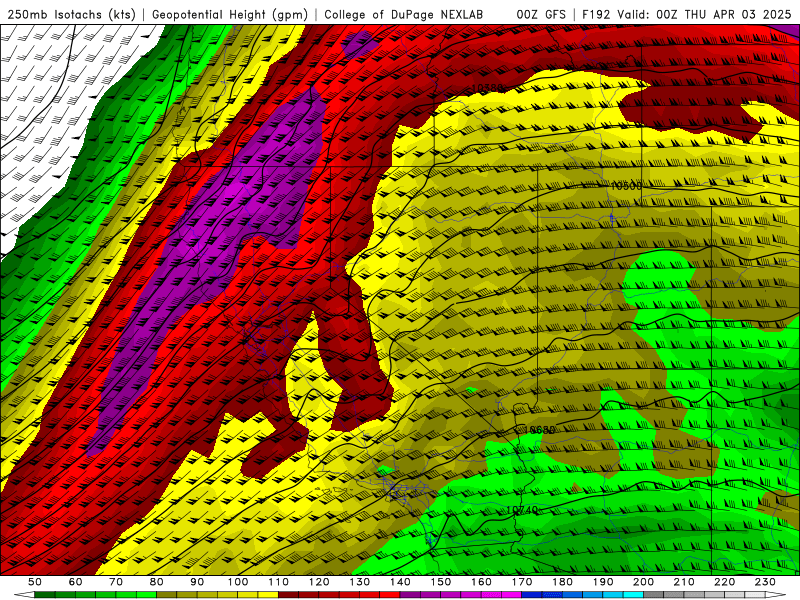
Task: Click the 200 value on the color scale
Action: click(x=643, y=582)
